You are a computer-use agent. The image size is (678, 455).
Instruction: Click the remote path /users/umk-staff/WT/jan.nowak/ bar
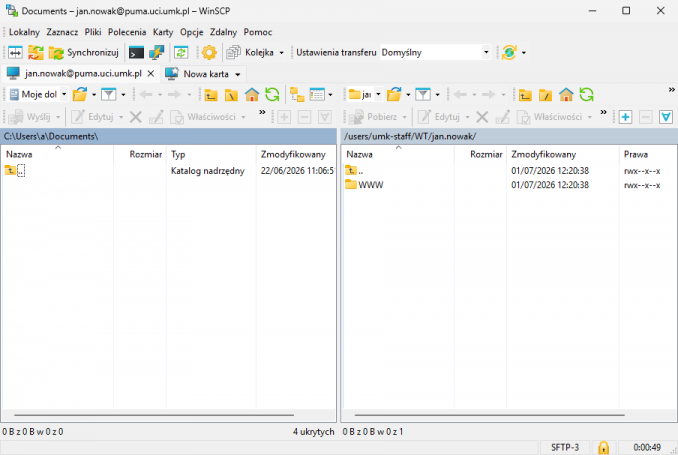[x=509, y=136]
